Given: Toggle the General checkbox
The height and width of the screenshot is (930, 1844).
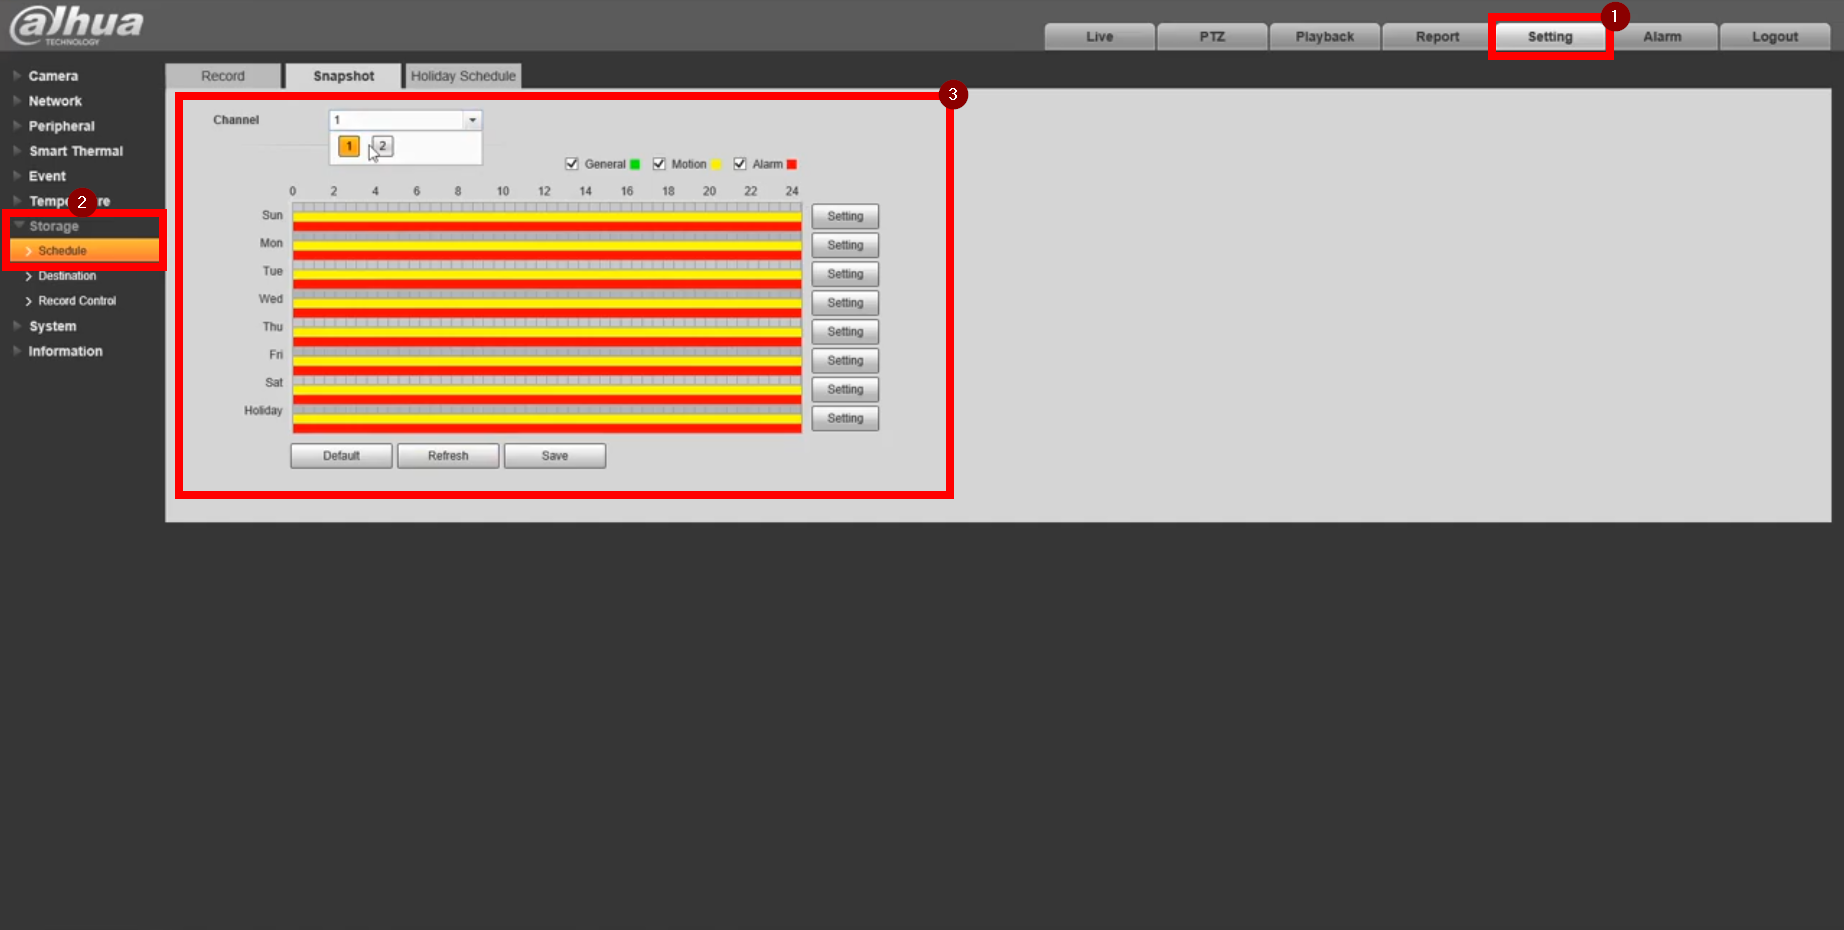Looking at the screenshot, I should 572,164.
